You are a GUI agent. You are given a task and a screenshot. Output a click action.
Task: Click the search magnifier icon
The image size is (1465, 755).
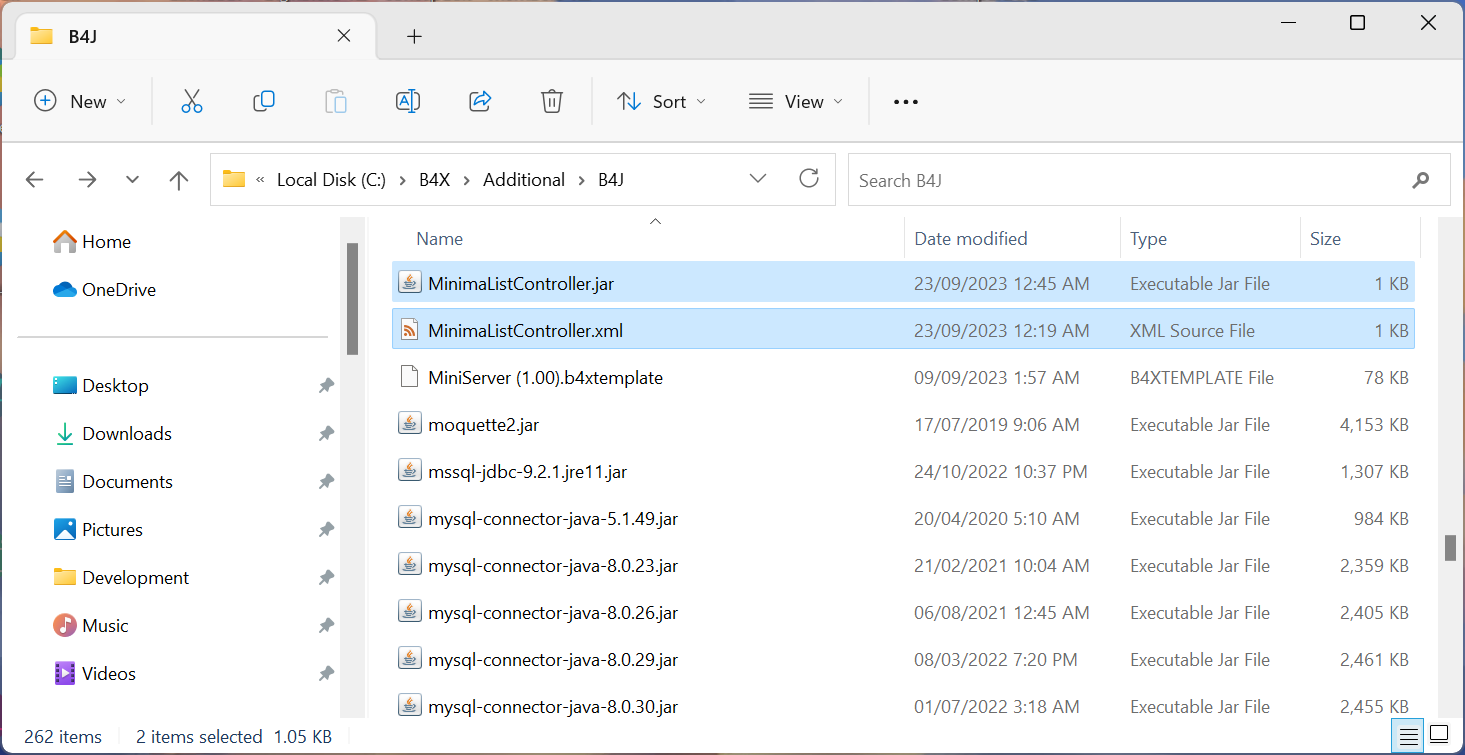pyautogui.click(x=1421, y=181)
